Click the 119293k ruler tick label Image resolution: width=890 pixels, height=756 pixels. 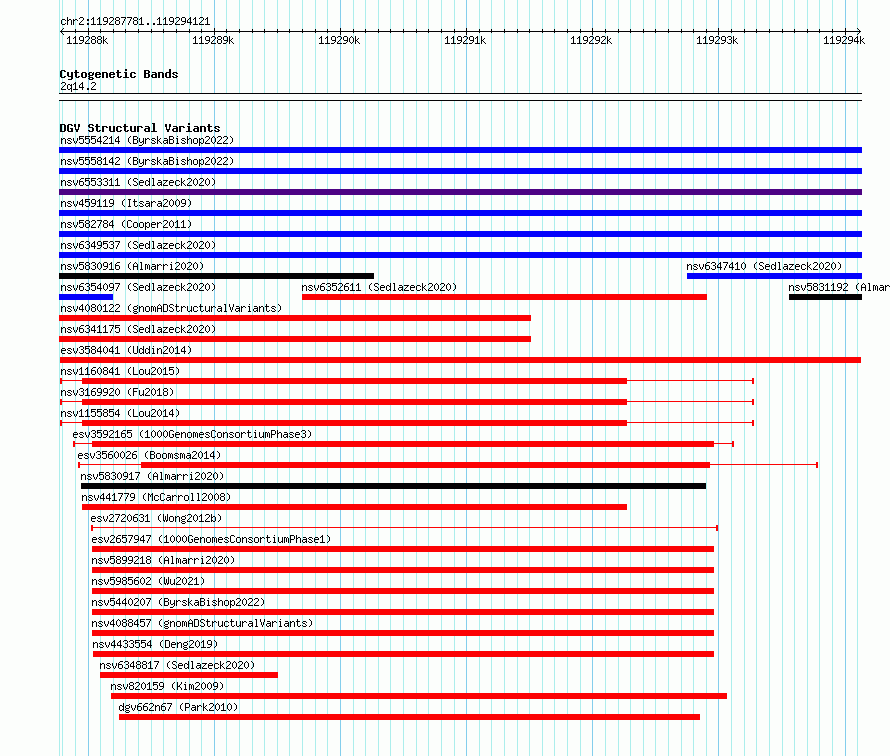[x=717, y=40]
